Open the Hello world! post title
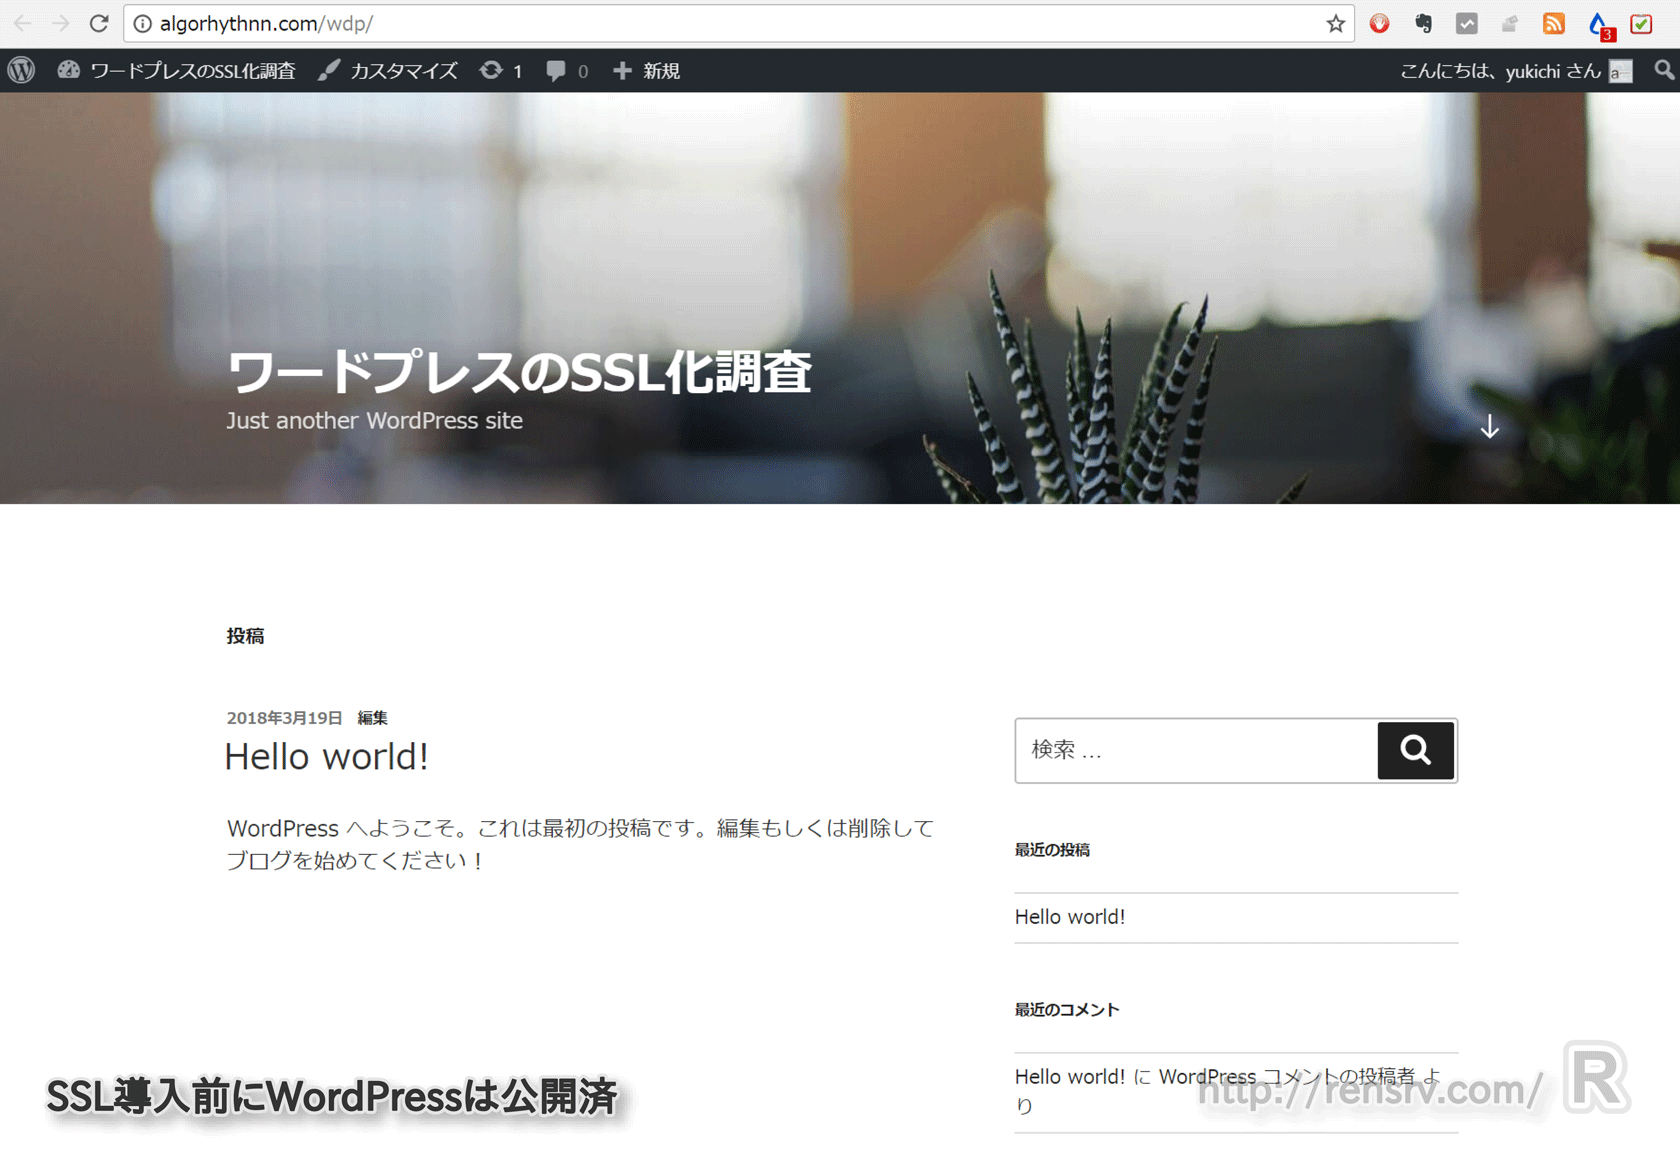1680x1153 pixels. (x=327, y=757)
